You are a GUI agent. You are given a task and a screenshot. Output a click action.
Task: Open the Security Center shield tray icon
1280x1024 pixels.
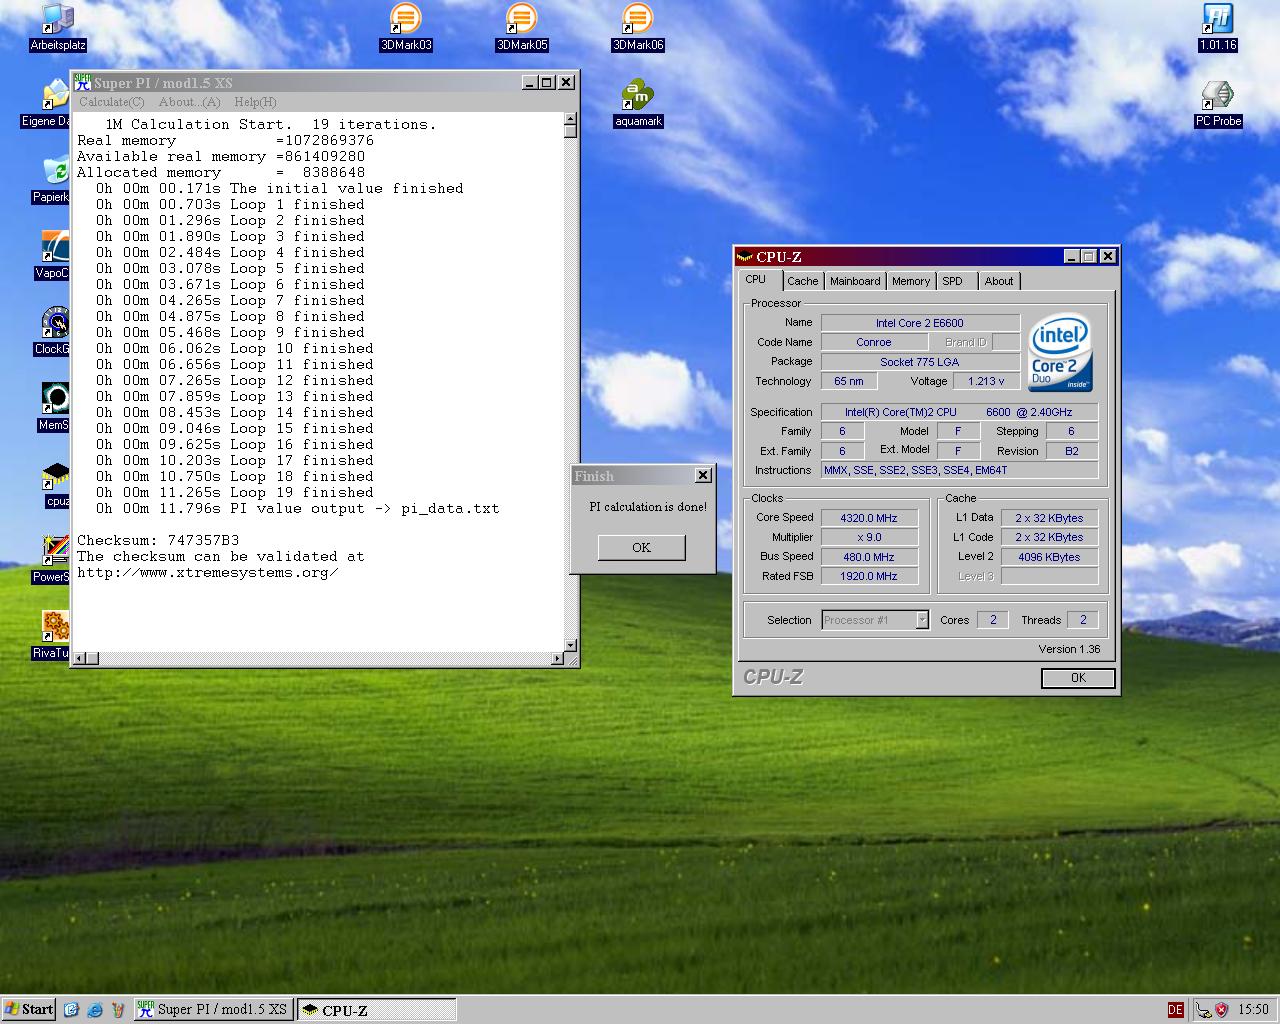(1221, 1009)
